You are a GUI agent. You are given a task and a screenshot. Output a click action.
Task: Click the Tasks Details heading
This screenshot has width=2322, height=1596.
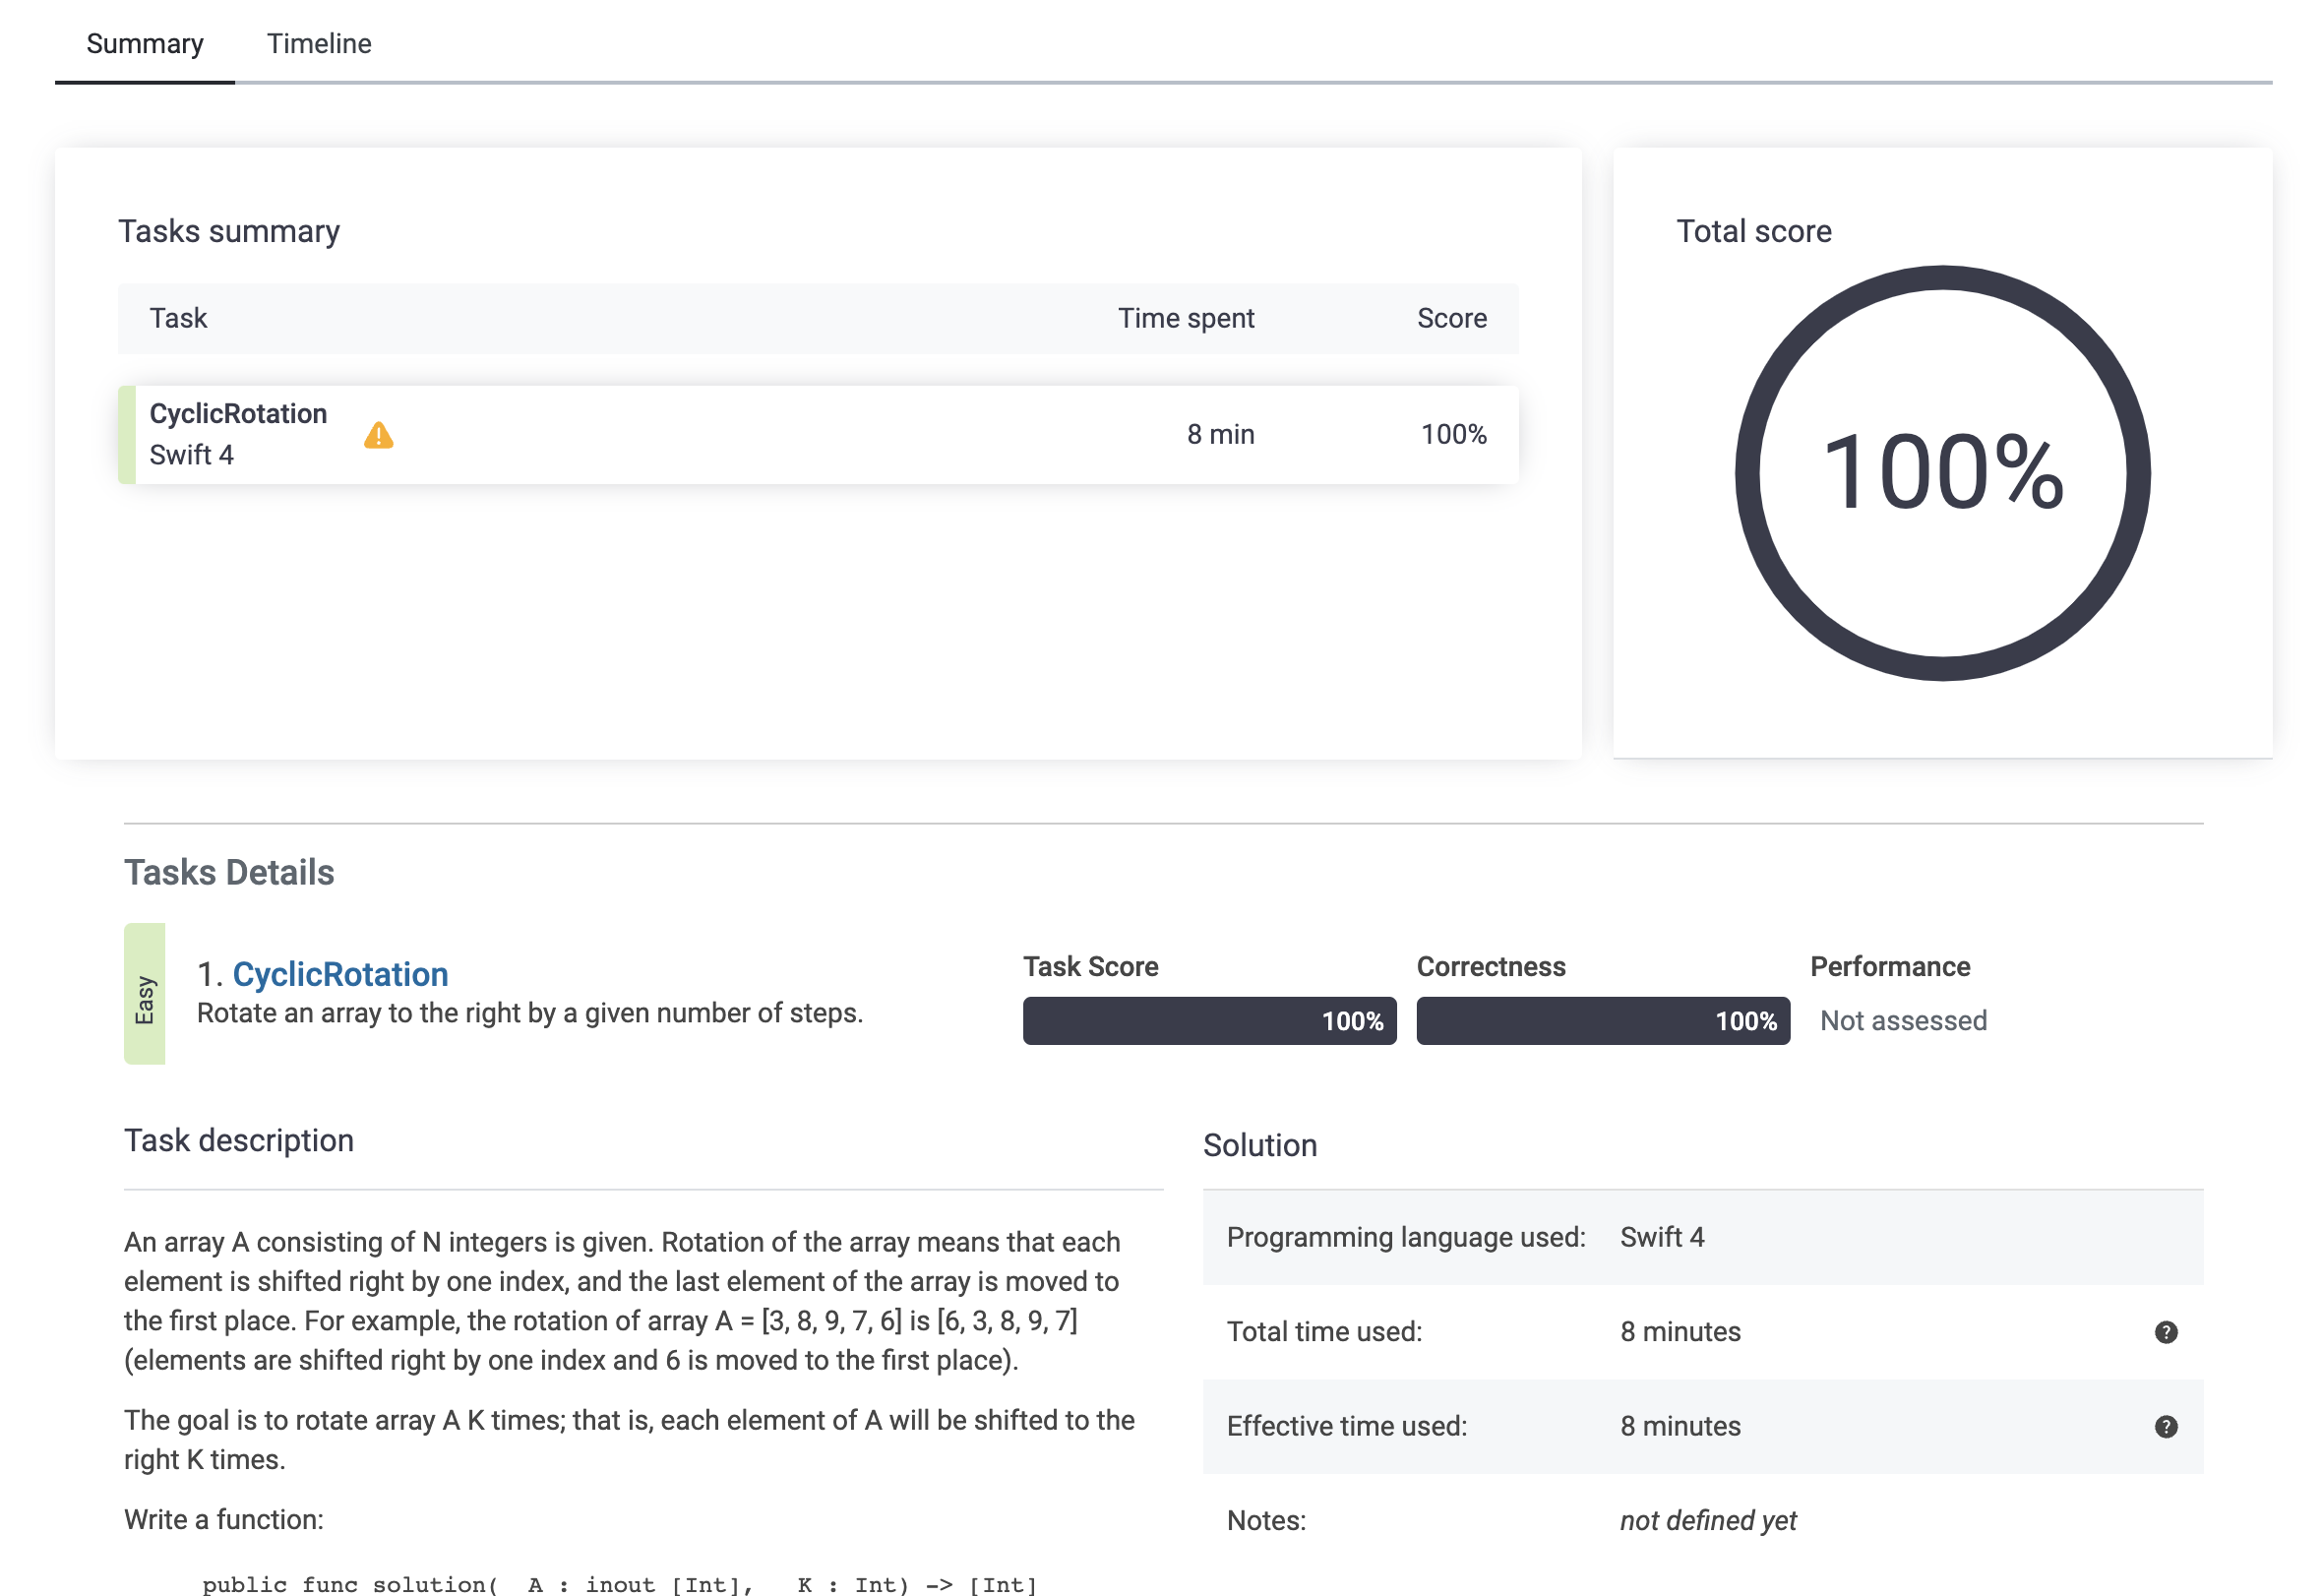click(x=229, y=872)
